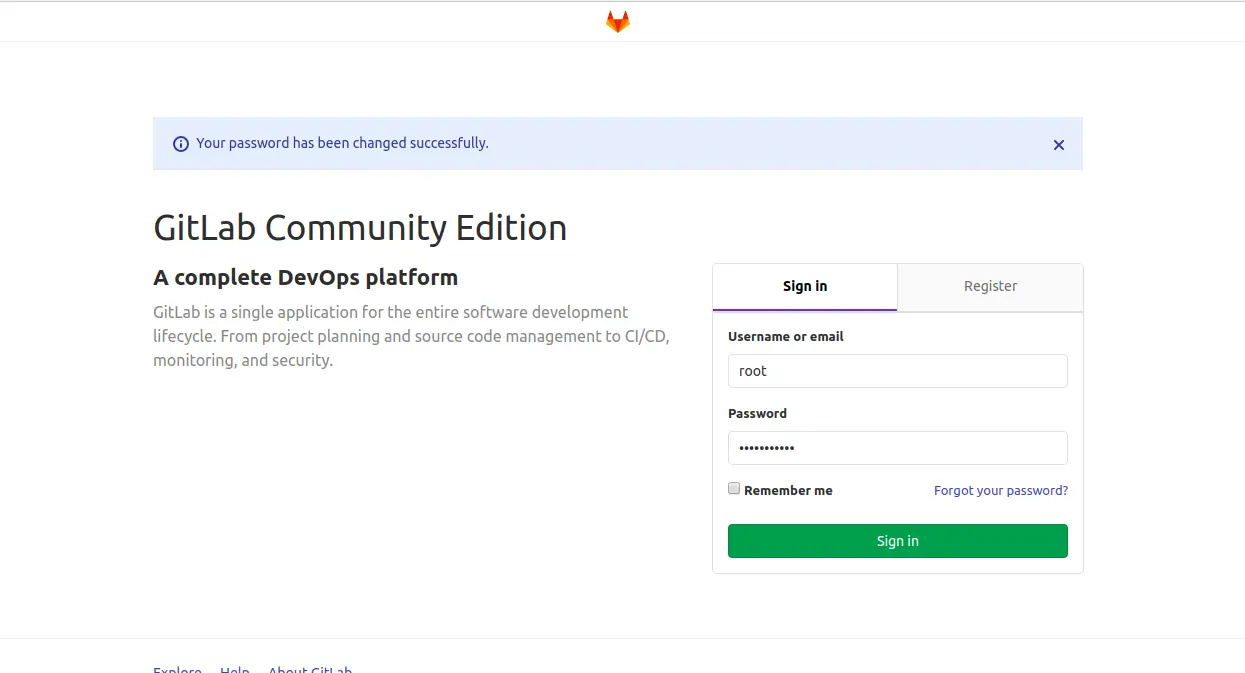The height and width of the screenshot is (673, 1245).
Task: Click the 'Username or email' label
Action: 786,337
